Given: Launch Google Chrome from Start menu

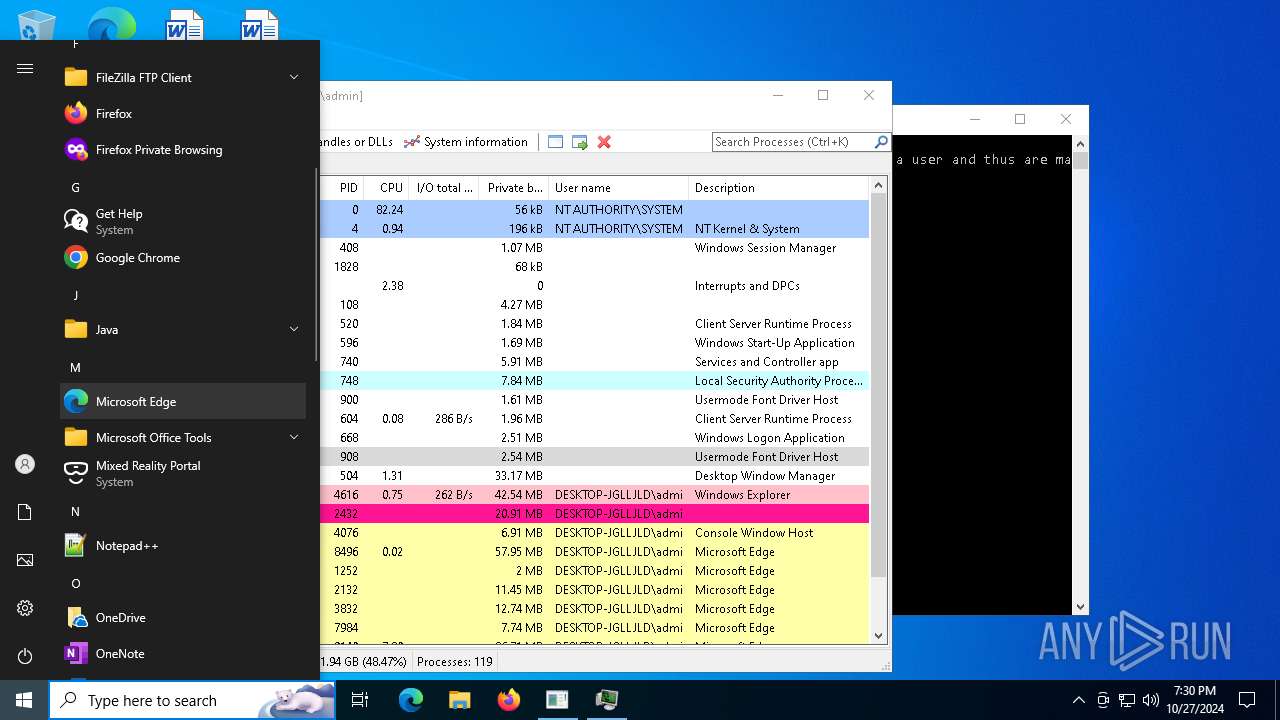Looking at the screenshot, I should [183, 258].
